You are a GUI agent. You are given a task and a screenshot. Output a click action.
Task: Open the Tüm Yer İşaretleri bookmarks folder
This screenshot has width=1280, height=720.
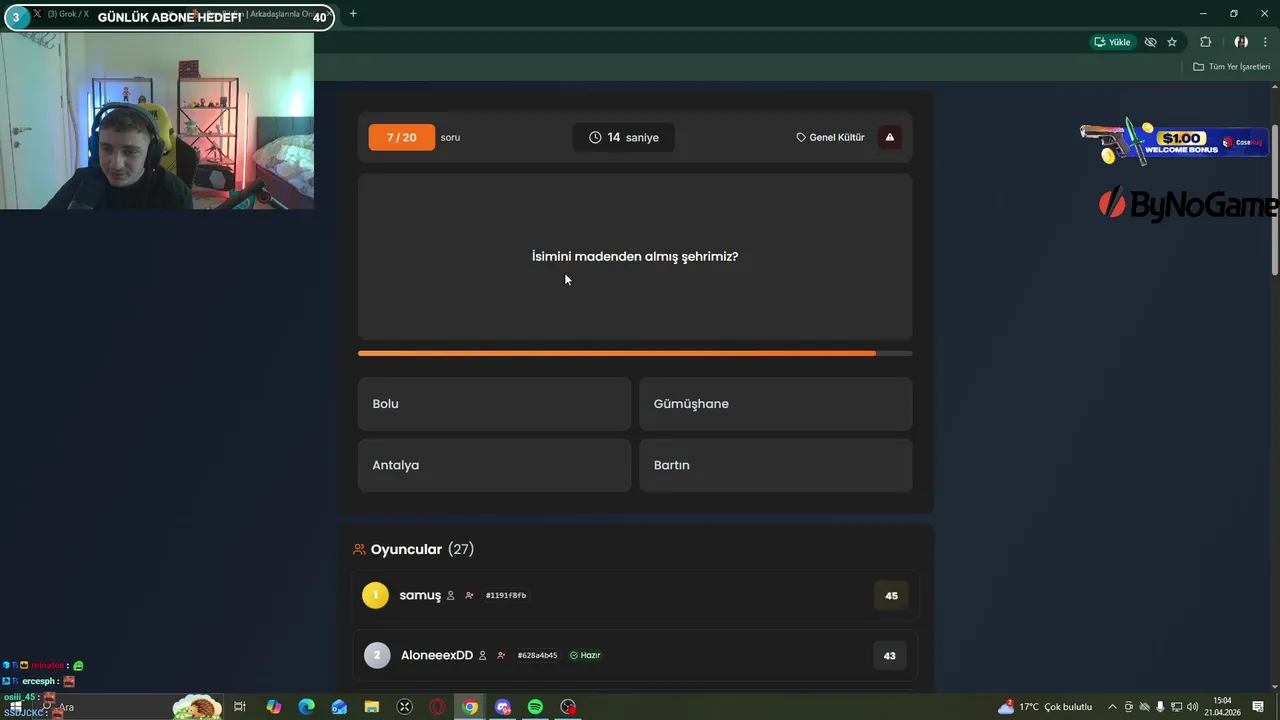[x=1232, y=67]
